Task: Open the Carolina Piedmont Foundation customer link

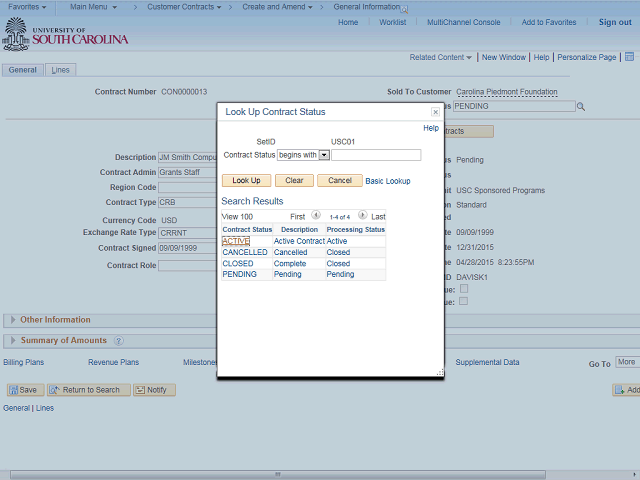Action: (507, 92)
